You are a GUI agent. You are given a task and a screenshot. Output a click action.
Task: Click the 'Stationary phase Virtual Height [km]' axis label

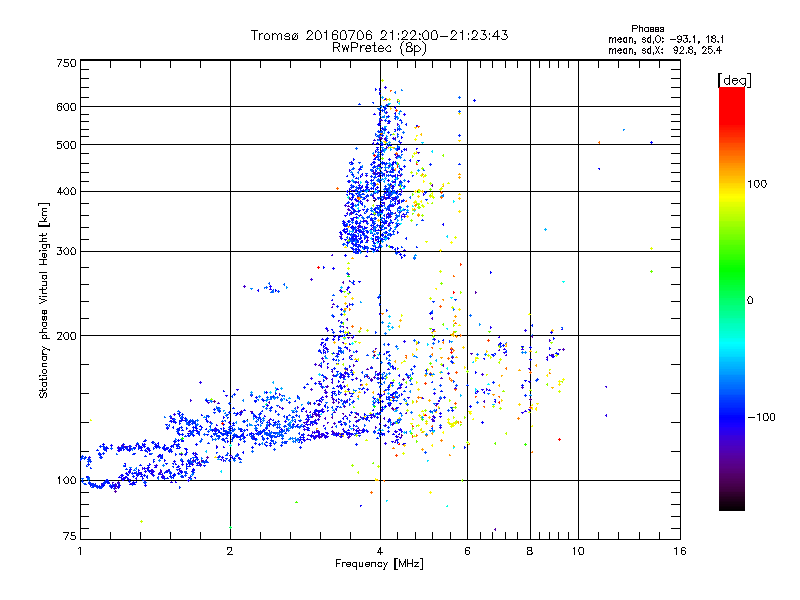[x=43, y=301]
